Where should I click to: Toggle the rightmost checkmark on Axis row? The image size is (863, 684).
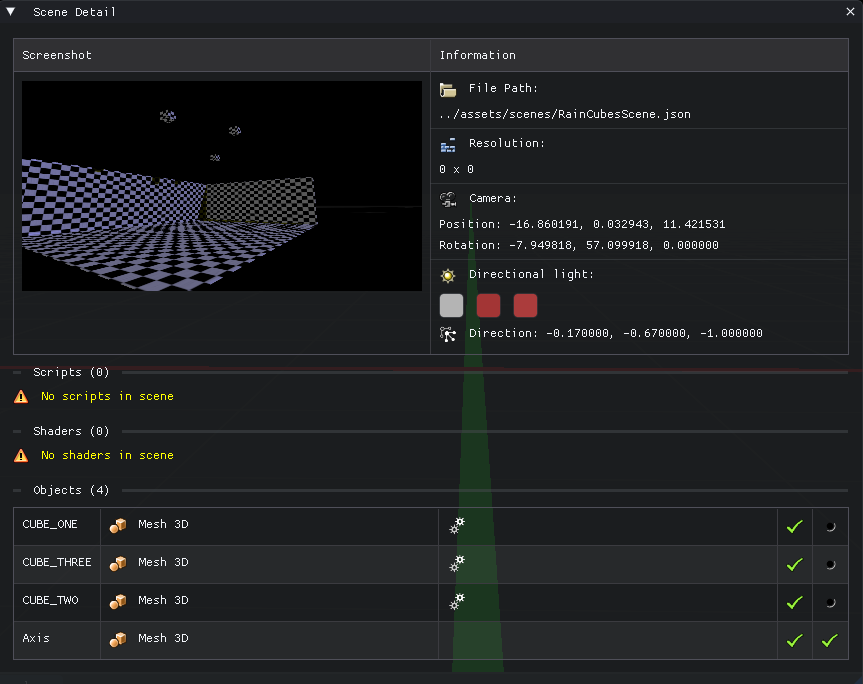click(829, 640)
